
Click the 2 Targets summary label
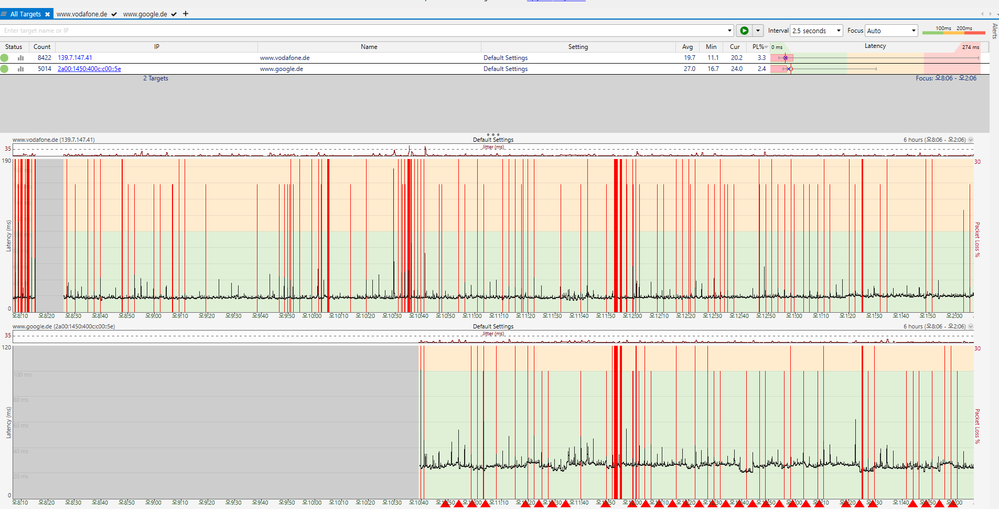pyautogui.click(x=155, y=78)
